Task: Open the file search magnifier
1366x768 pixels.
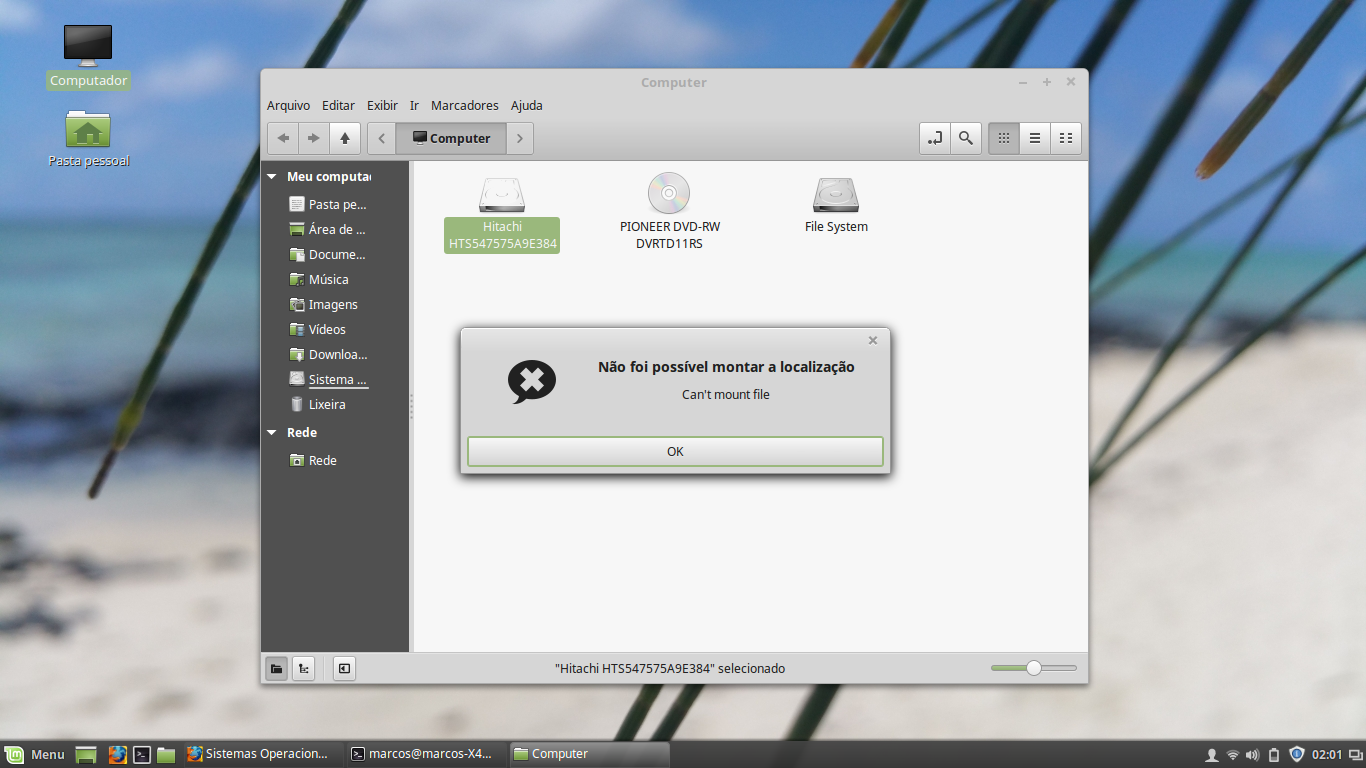Action: point(965,138)
